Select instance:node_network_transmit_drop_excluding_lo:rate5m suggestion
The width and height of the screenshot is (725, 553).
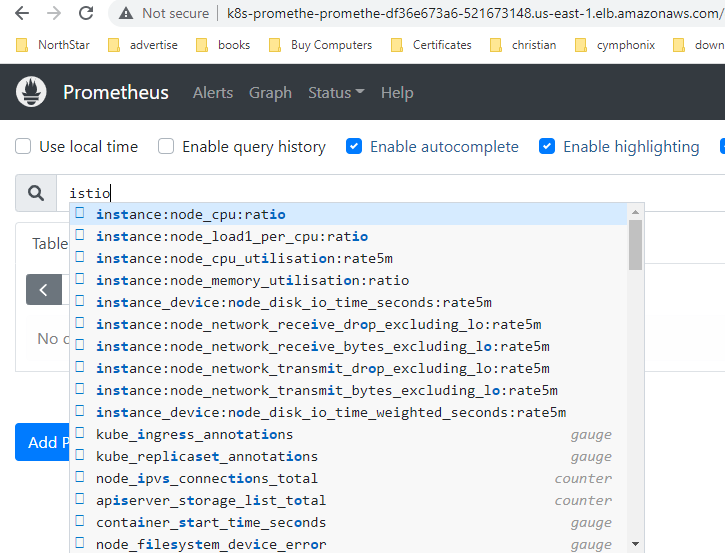click(350, 369)
